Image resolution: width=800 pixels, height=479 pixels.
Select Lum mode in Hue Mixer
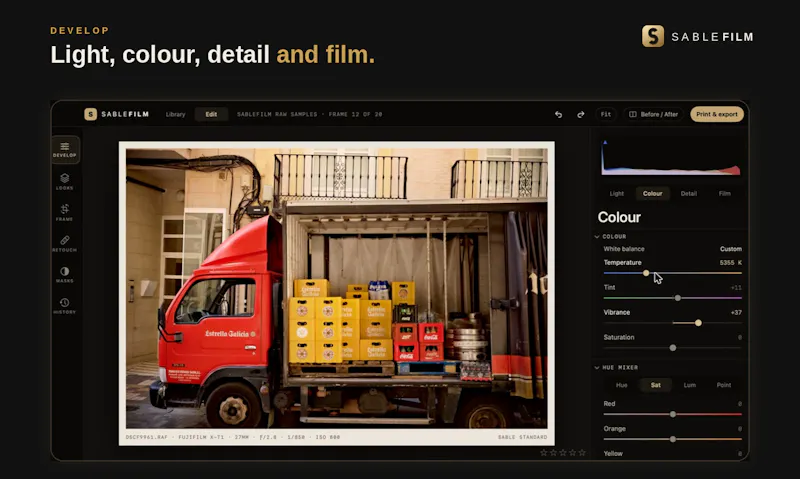tap(690, 385)
